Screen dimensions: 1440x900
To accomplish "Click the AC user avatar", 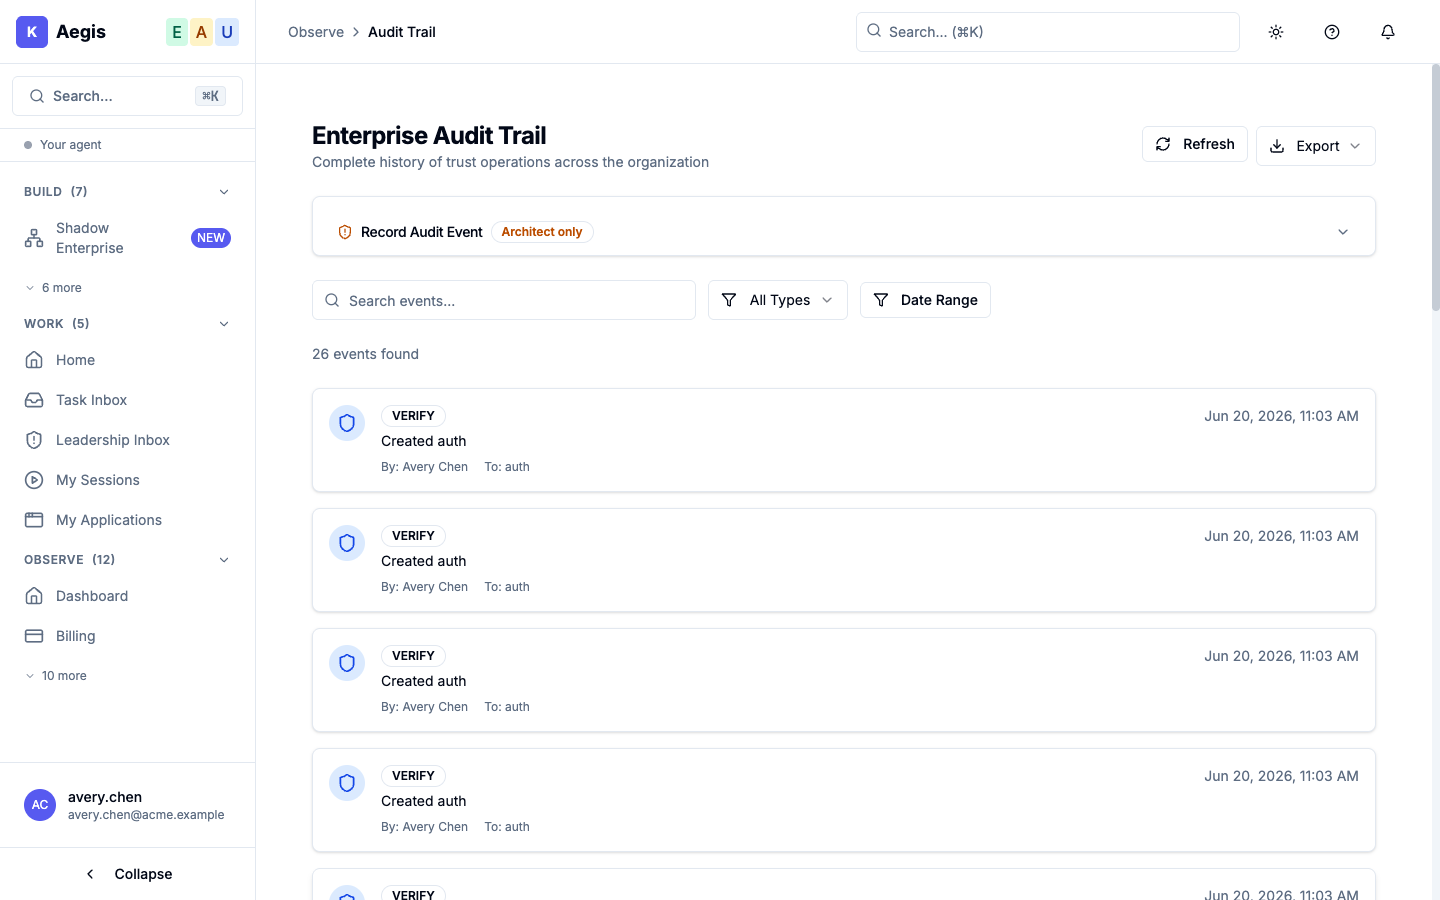I will 40,805.
